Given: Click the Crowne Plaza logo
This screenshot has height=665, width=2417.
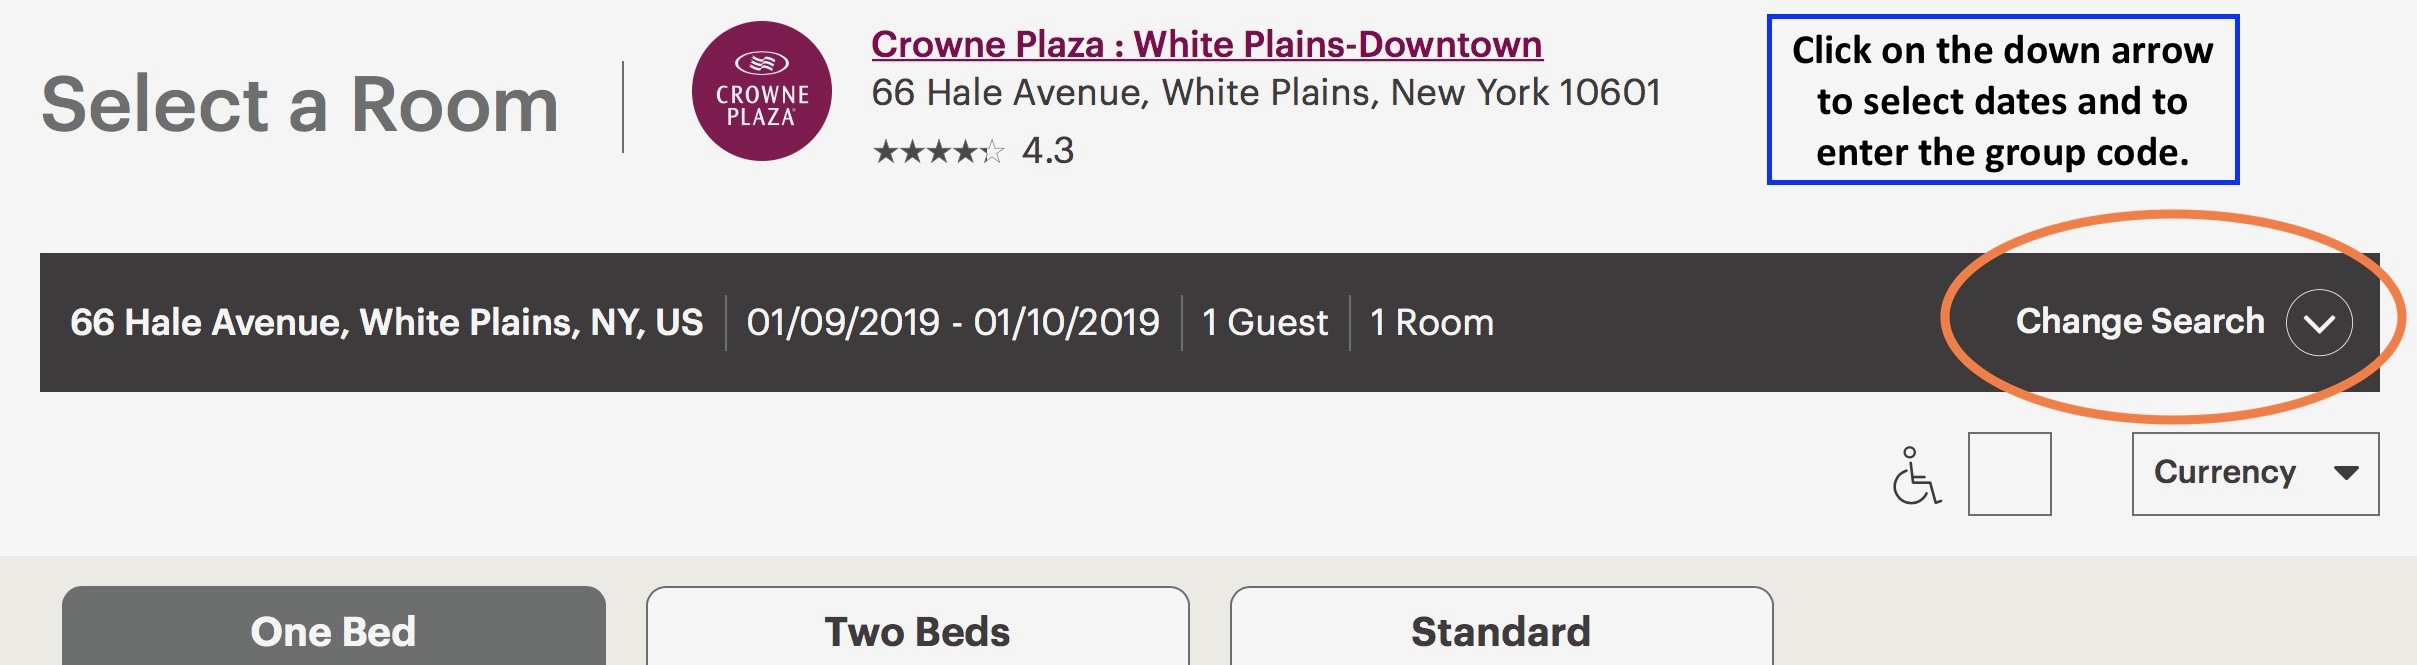Looking at the screenshot, I should 762,91.
